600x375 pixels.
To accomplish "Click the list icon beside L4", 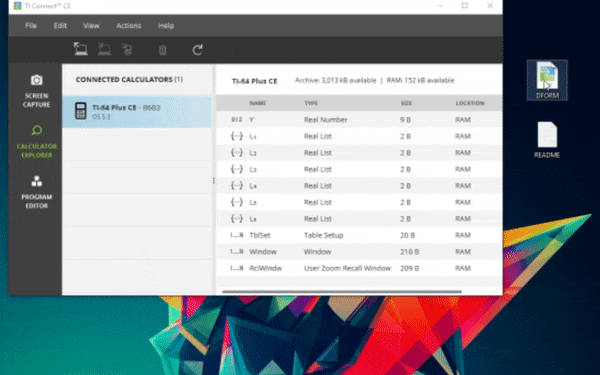I will 237,185.
